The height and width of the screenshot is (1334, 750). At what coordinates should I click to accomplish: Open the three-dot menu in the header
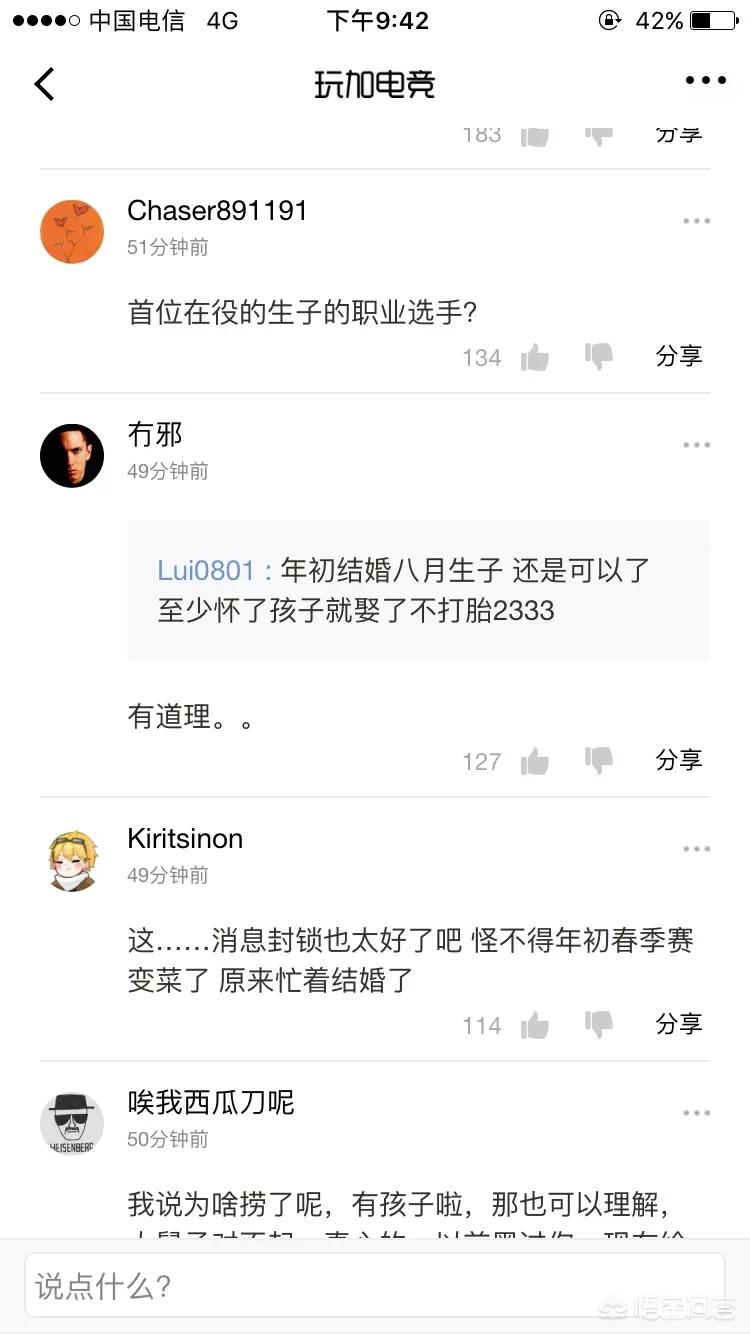(x=705, y=81)
